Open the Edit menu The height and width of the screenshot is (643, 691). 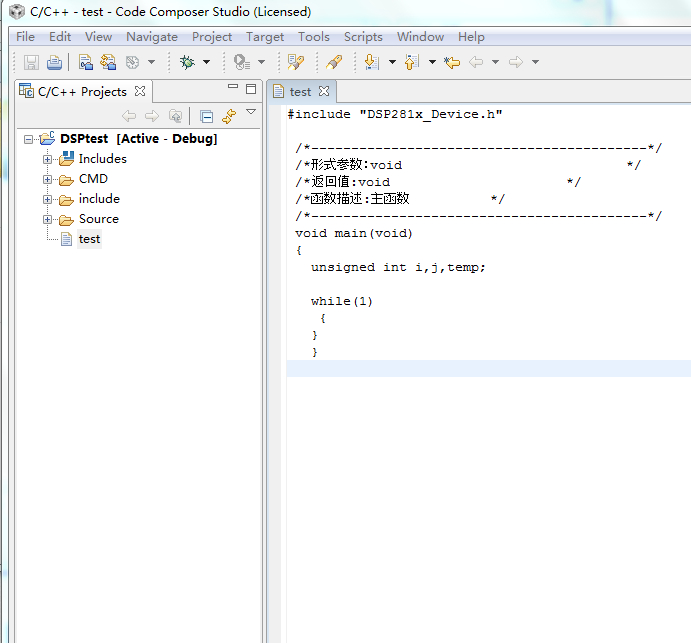point(60,37)
